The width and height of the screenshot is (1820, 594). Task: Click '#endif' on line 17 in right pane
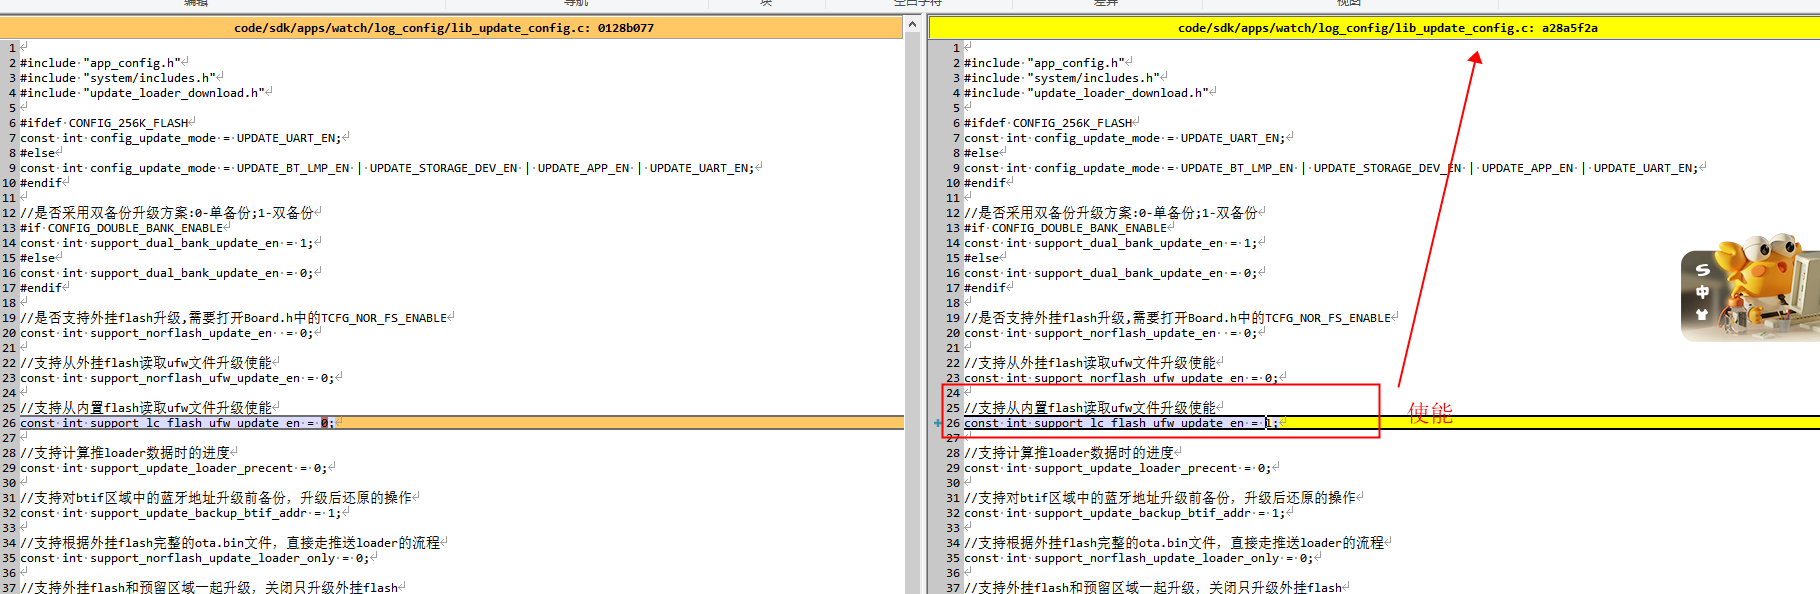point(985,288)
